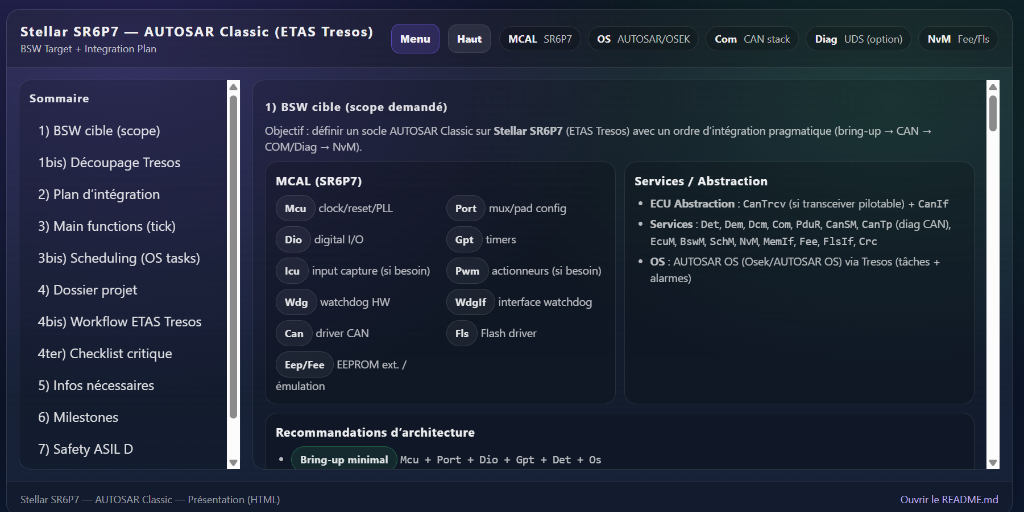Click the 'clock/reset/PLL' description
This screenshot has height=512, width=1024.
tap(356, 208)
